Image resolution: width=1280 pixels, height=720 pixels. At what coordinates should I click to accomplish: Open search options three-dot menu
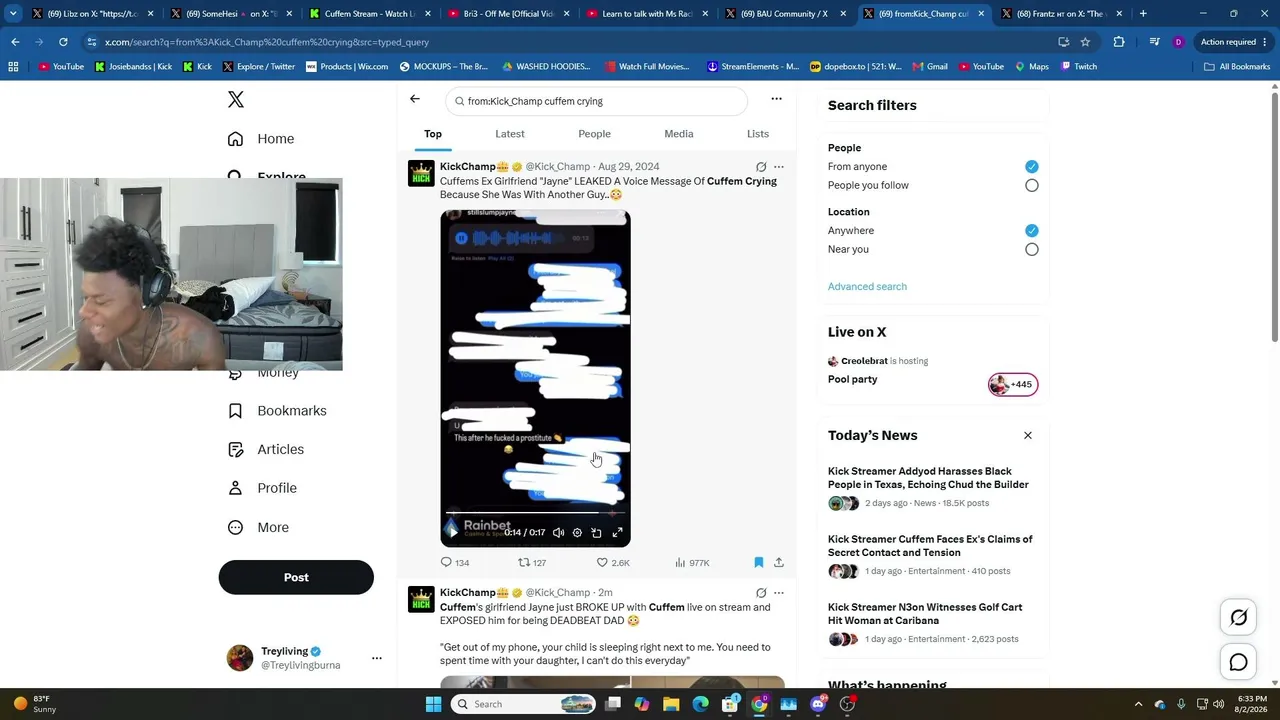tap(776, 99)
